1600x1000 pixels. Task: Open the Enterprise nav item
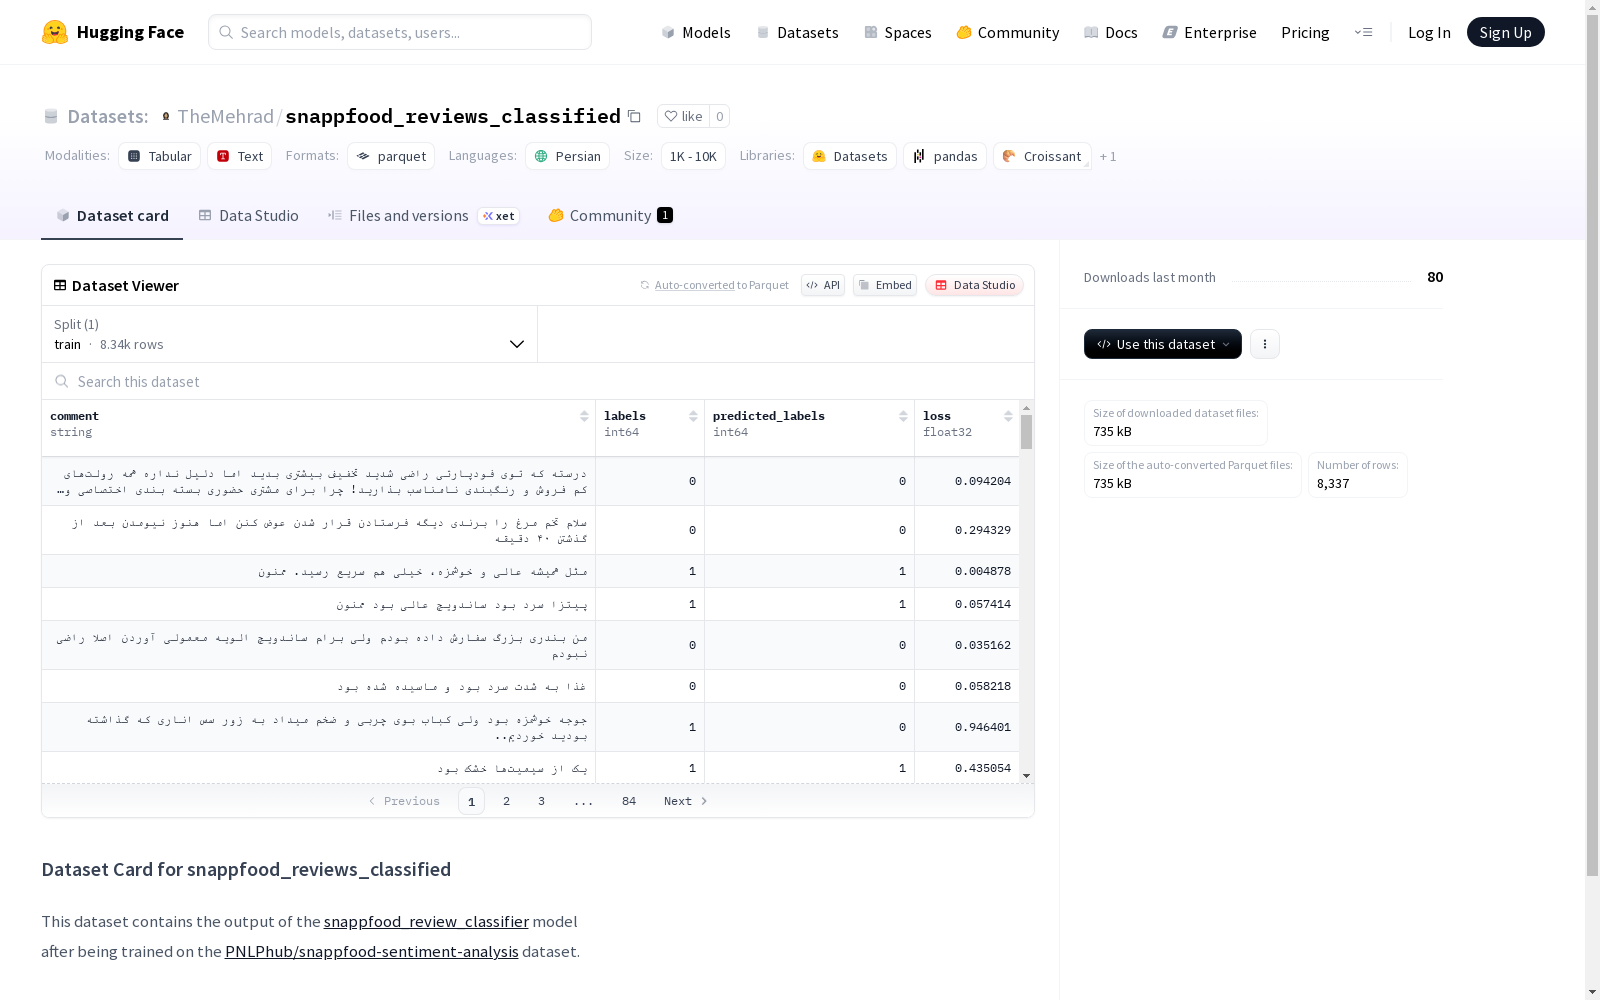click(1209, 32)
